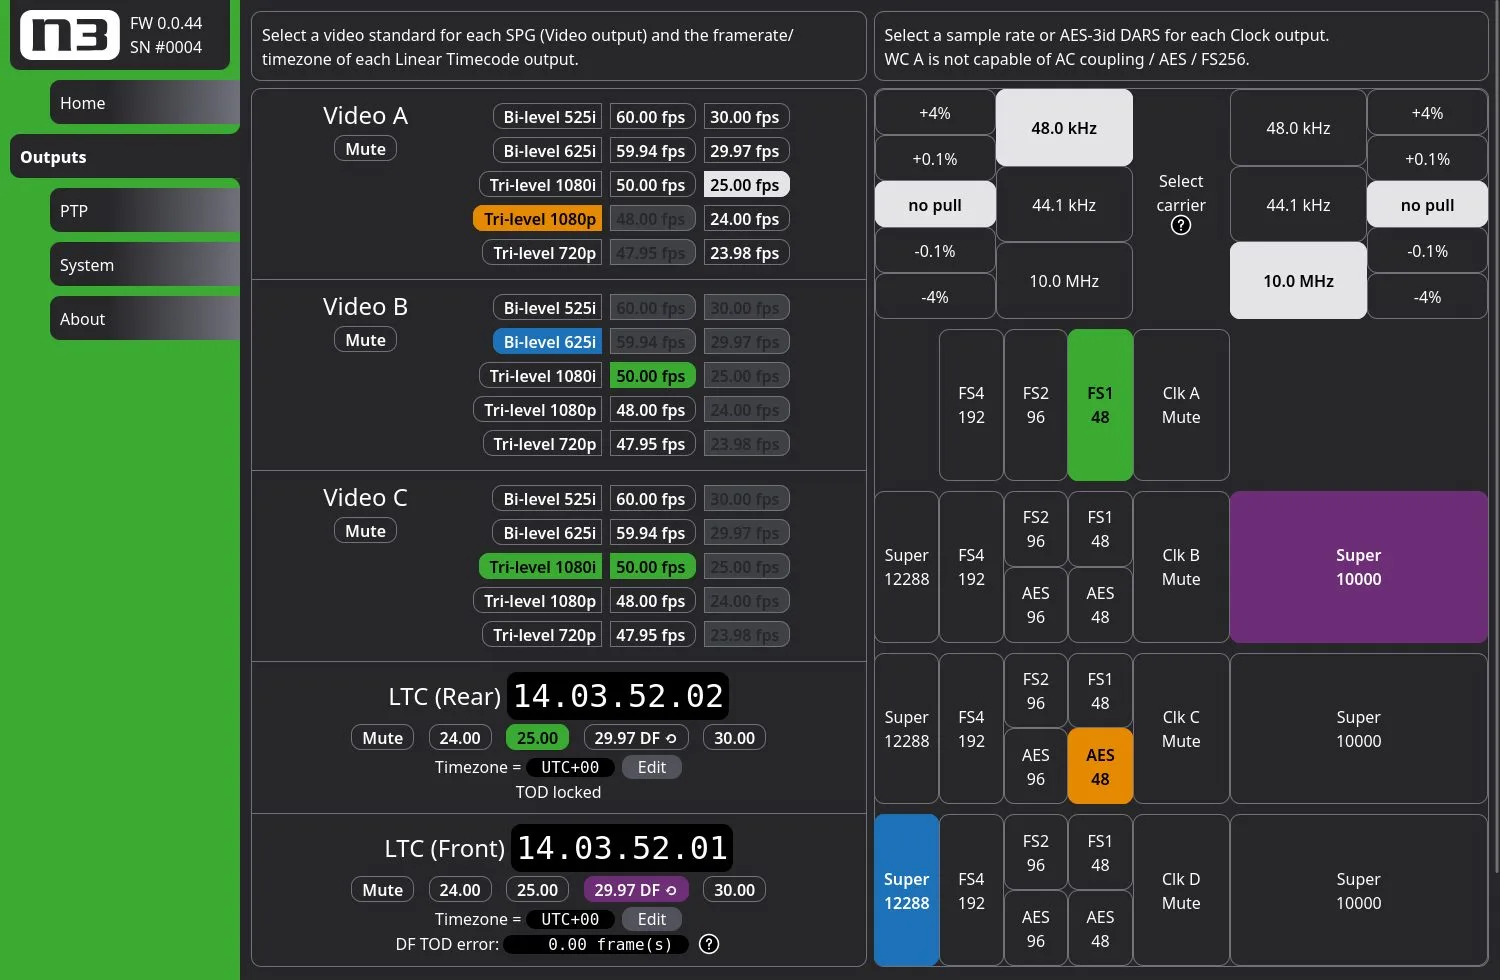The height and width of the screenshot is (980, 1500).
Task: Select the Outputs sidebar entry
Action: [x=125, y=157]
